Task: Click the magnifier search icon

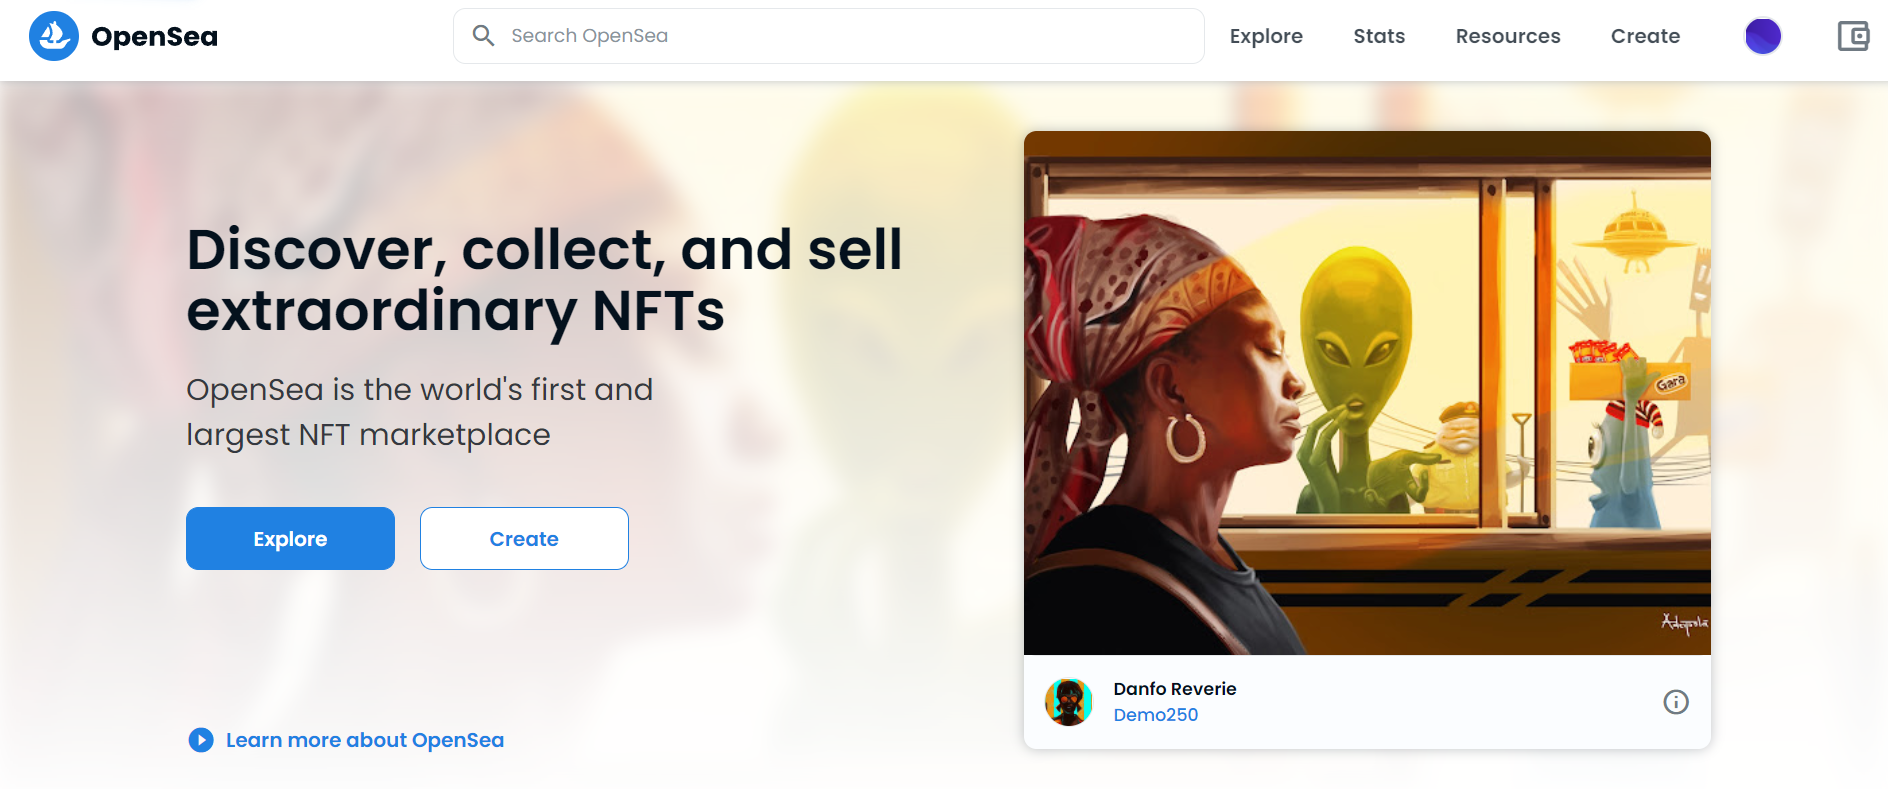Action: pyautogui.click(x=483, y=36)
